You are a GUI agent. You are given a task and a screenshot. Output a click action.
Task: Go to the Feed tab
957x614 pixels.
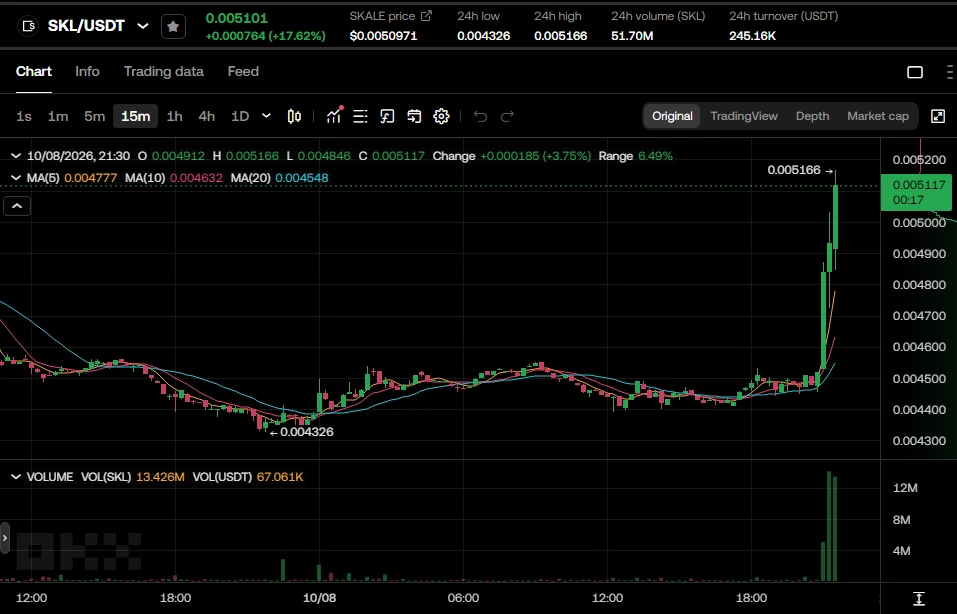pyautogui.click(x=243, y=71)
